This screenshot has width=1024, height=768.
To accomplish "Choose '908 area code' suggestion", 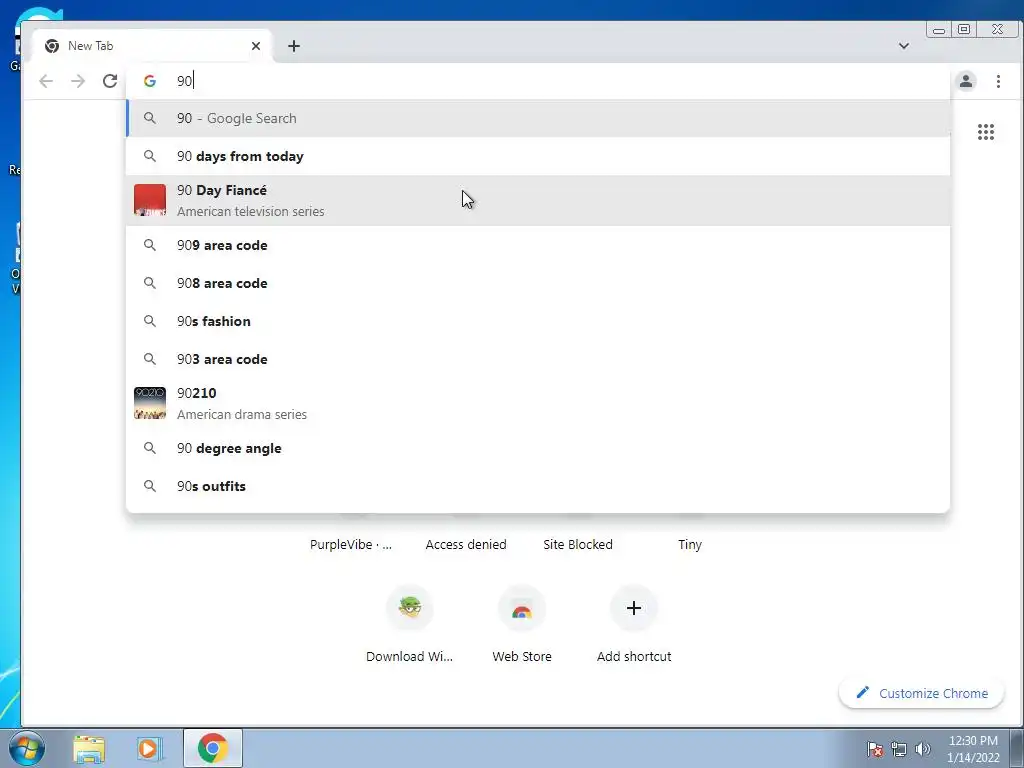I will pyautogui.click(x=538, y=283).
